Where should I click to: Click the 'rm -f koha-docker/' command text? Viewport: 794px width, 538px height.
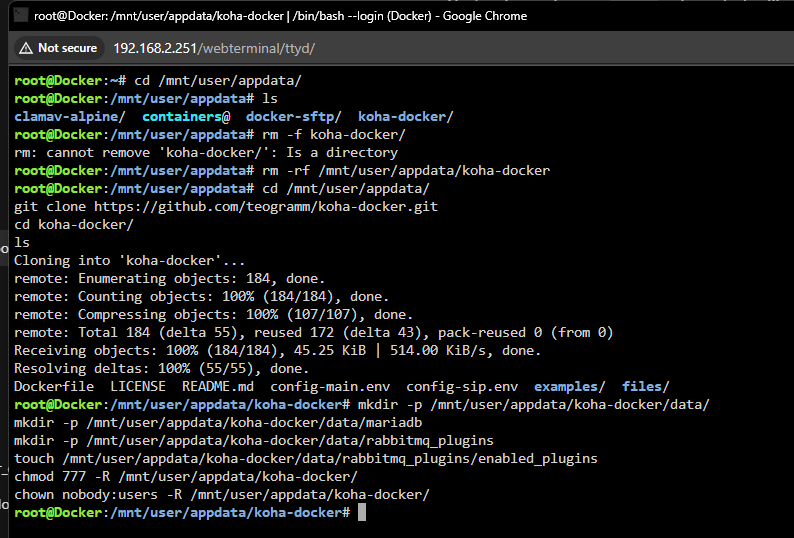(x=334, y=135)
